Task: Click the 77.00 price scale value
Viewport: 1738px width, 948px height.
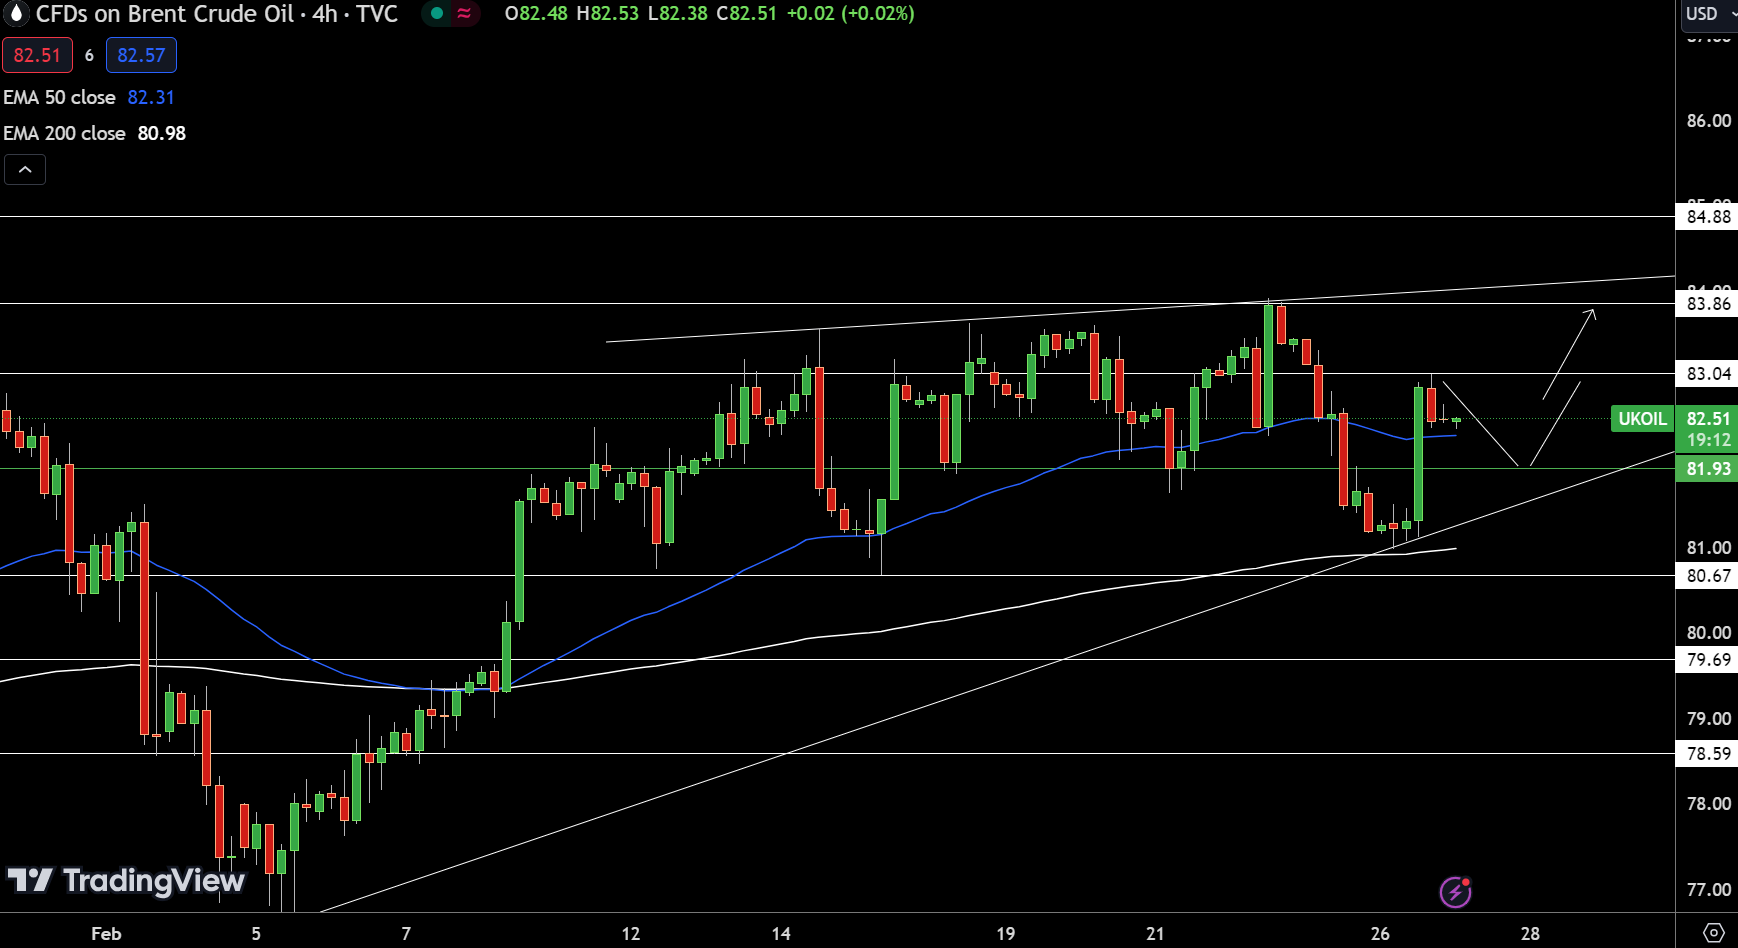Action: coord(1708,890)
